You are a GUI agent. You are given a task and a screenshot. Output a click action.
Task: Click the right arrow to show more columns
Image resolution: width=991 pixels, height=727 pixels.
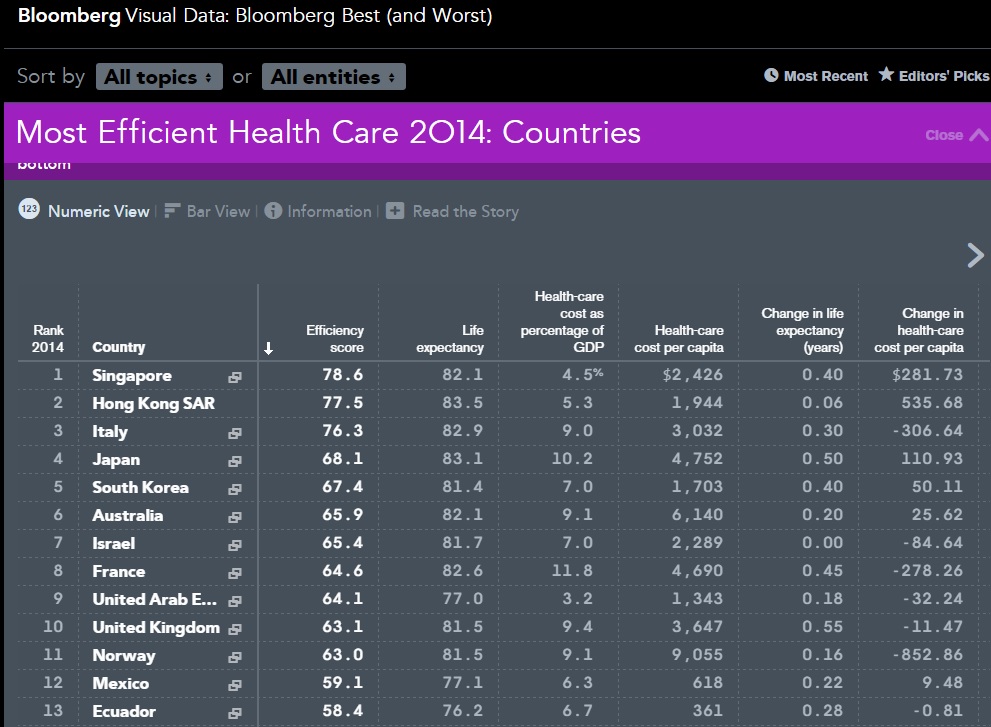pos(975,255)
